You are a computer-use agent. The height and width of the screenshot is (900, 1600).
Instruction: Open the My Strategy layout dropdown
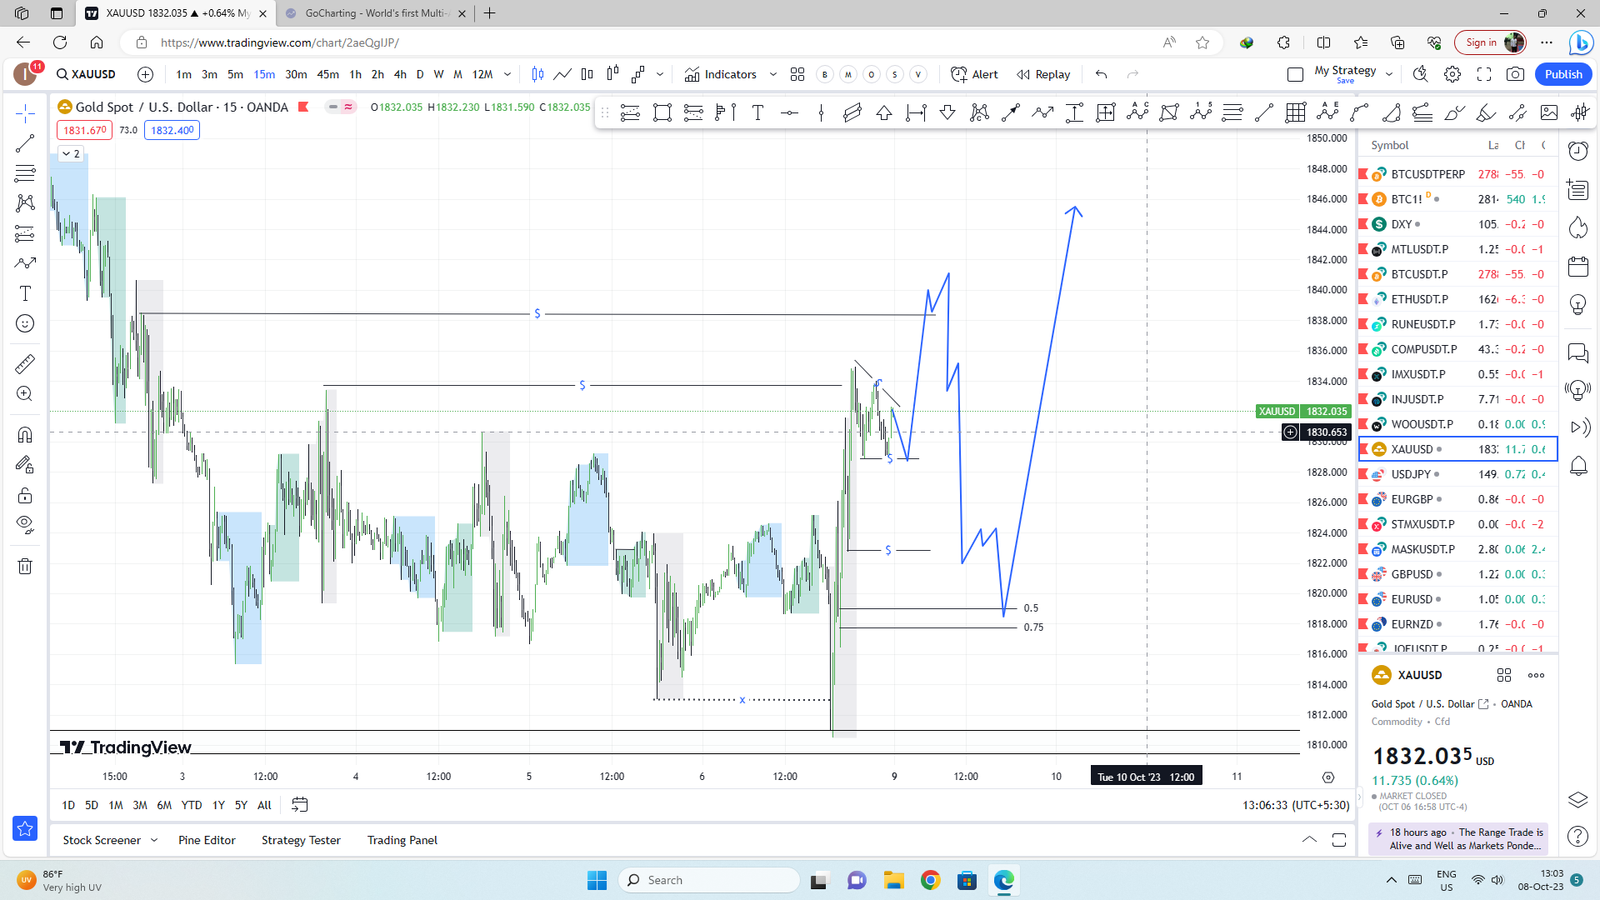pyautogui.click(x=1389, y=74)
